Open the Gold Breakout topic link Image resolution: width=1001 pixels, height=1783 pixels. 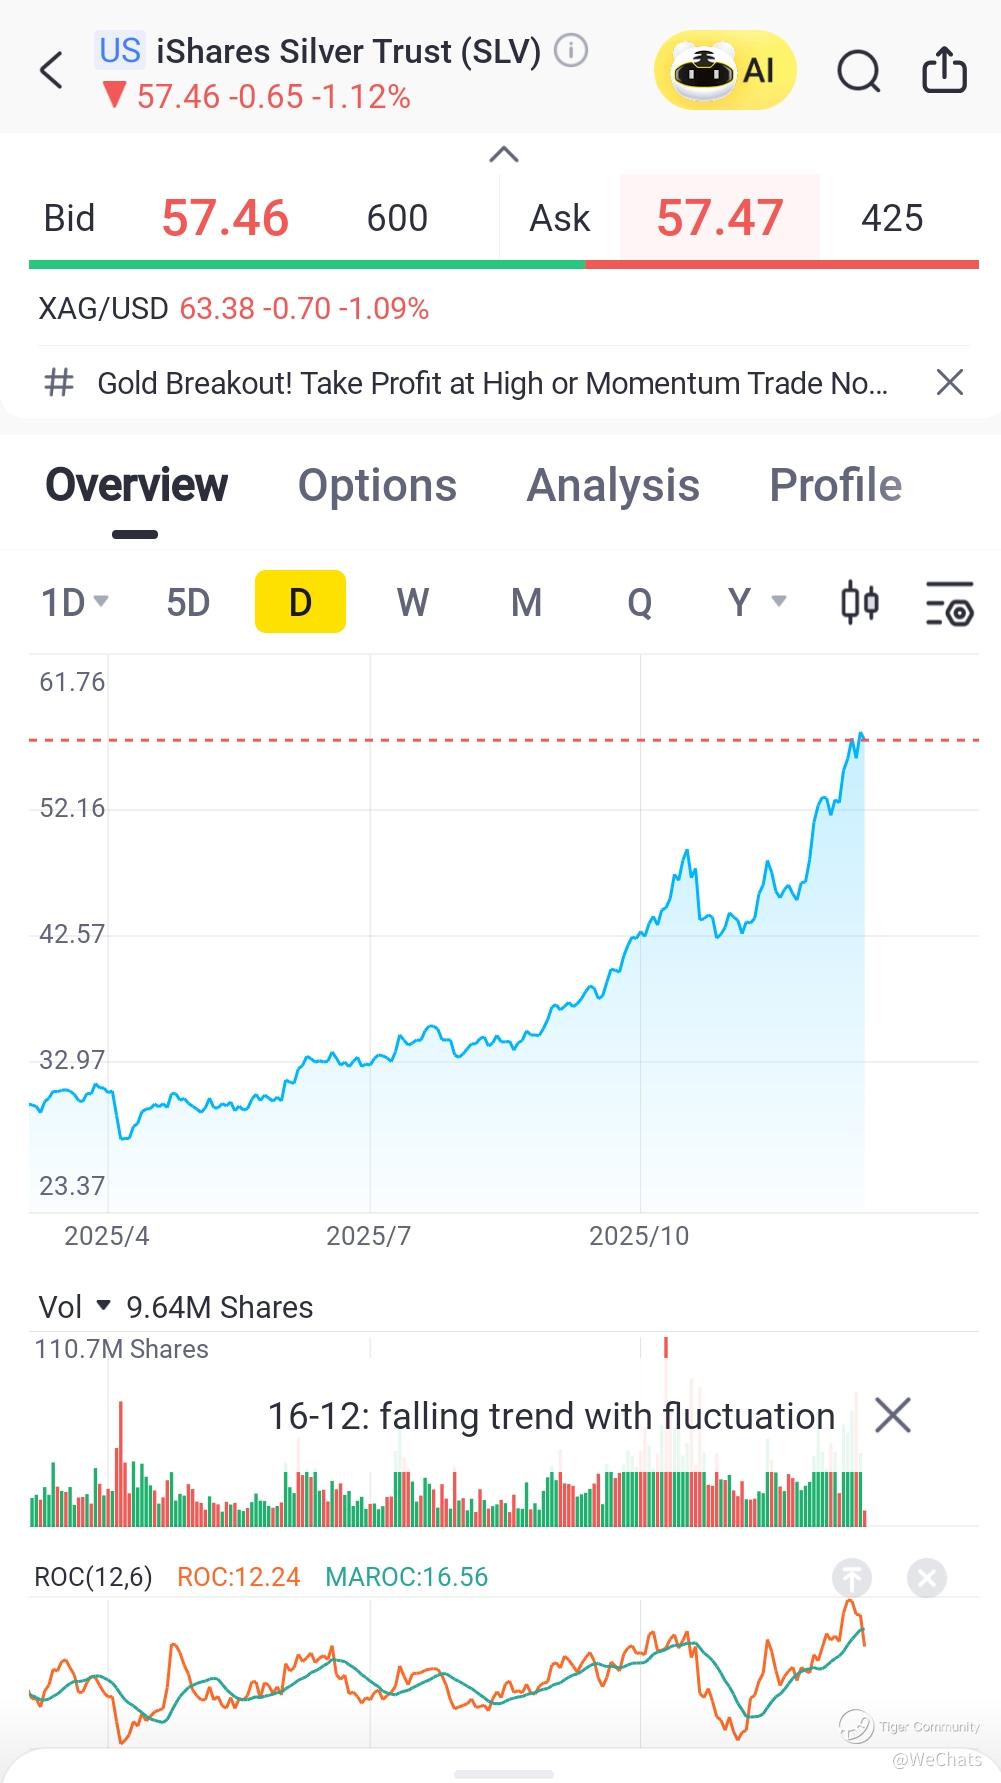coord(490,383)
